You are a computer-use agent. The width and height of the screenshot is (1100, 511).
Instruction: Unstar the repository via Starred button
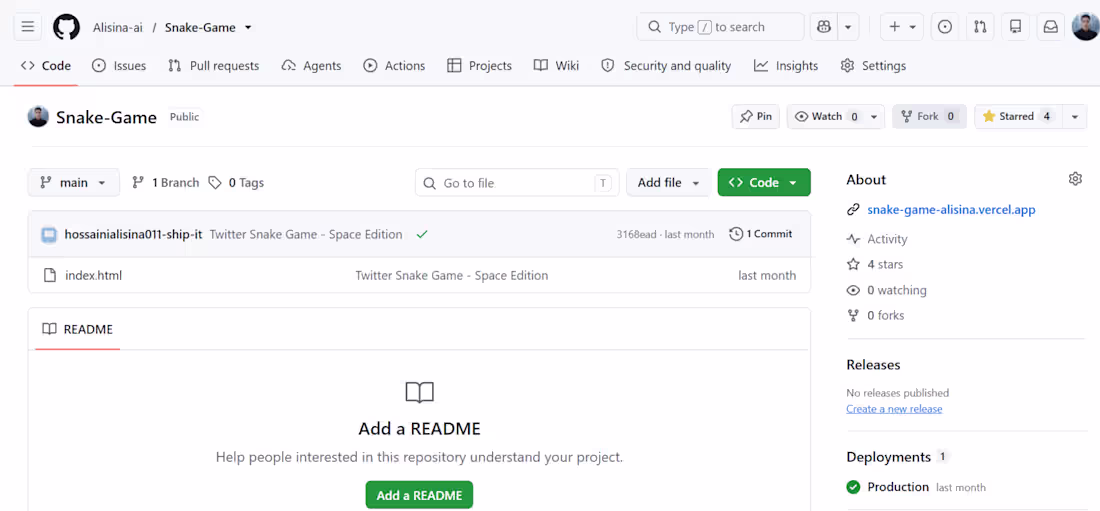click(x=1018, y=117)
